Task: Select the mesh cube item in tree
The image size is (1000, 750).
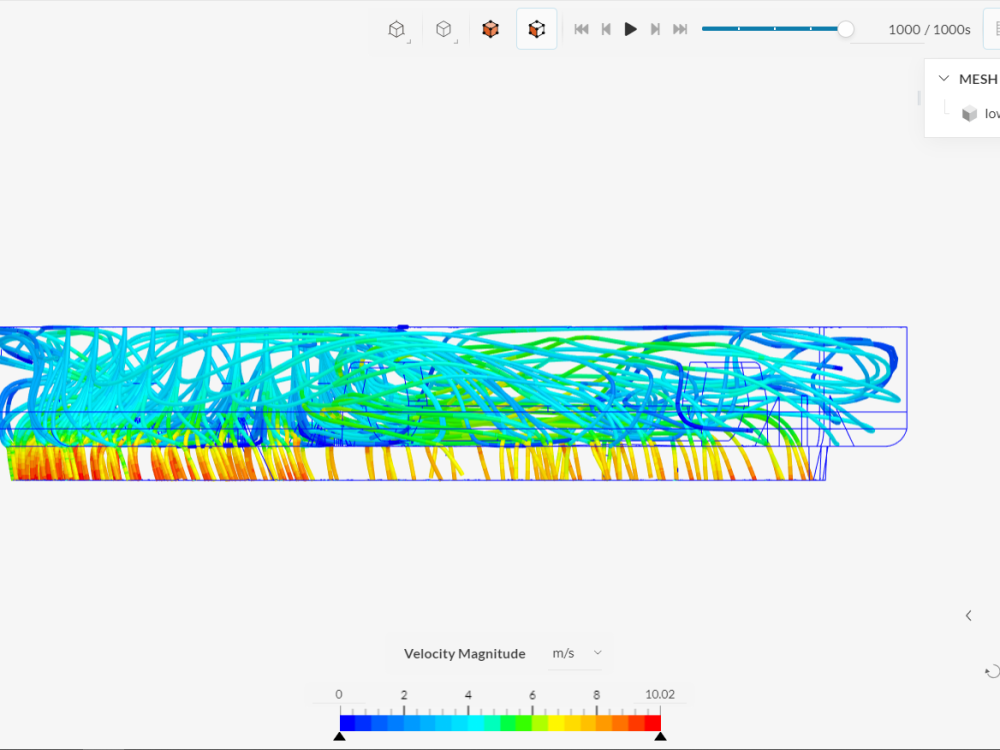Action: (969, 114)
